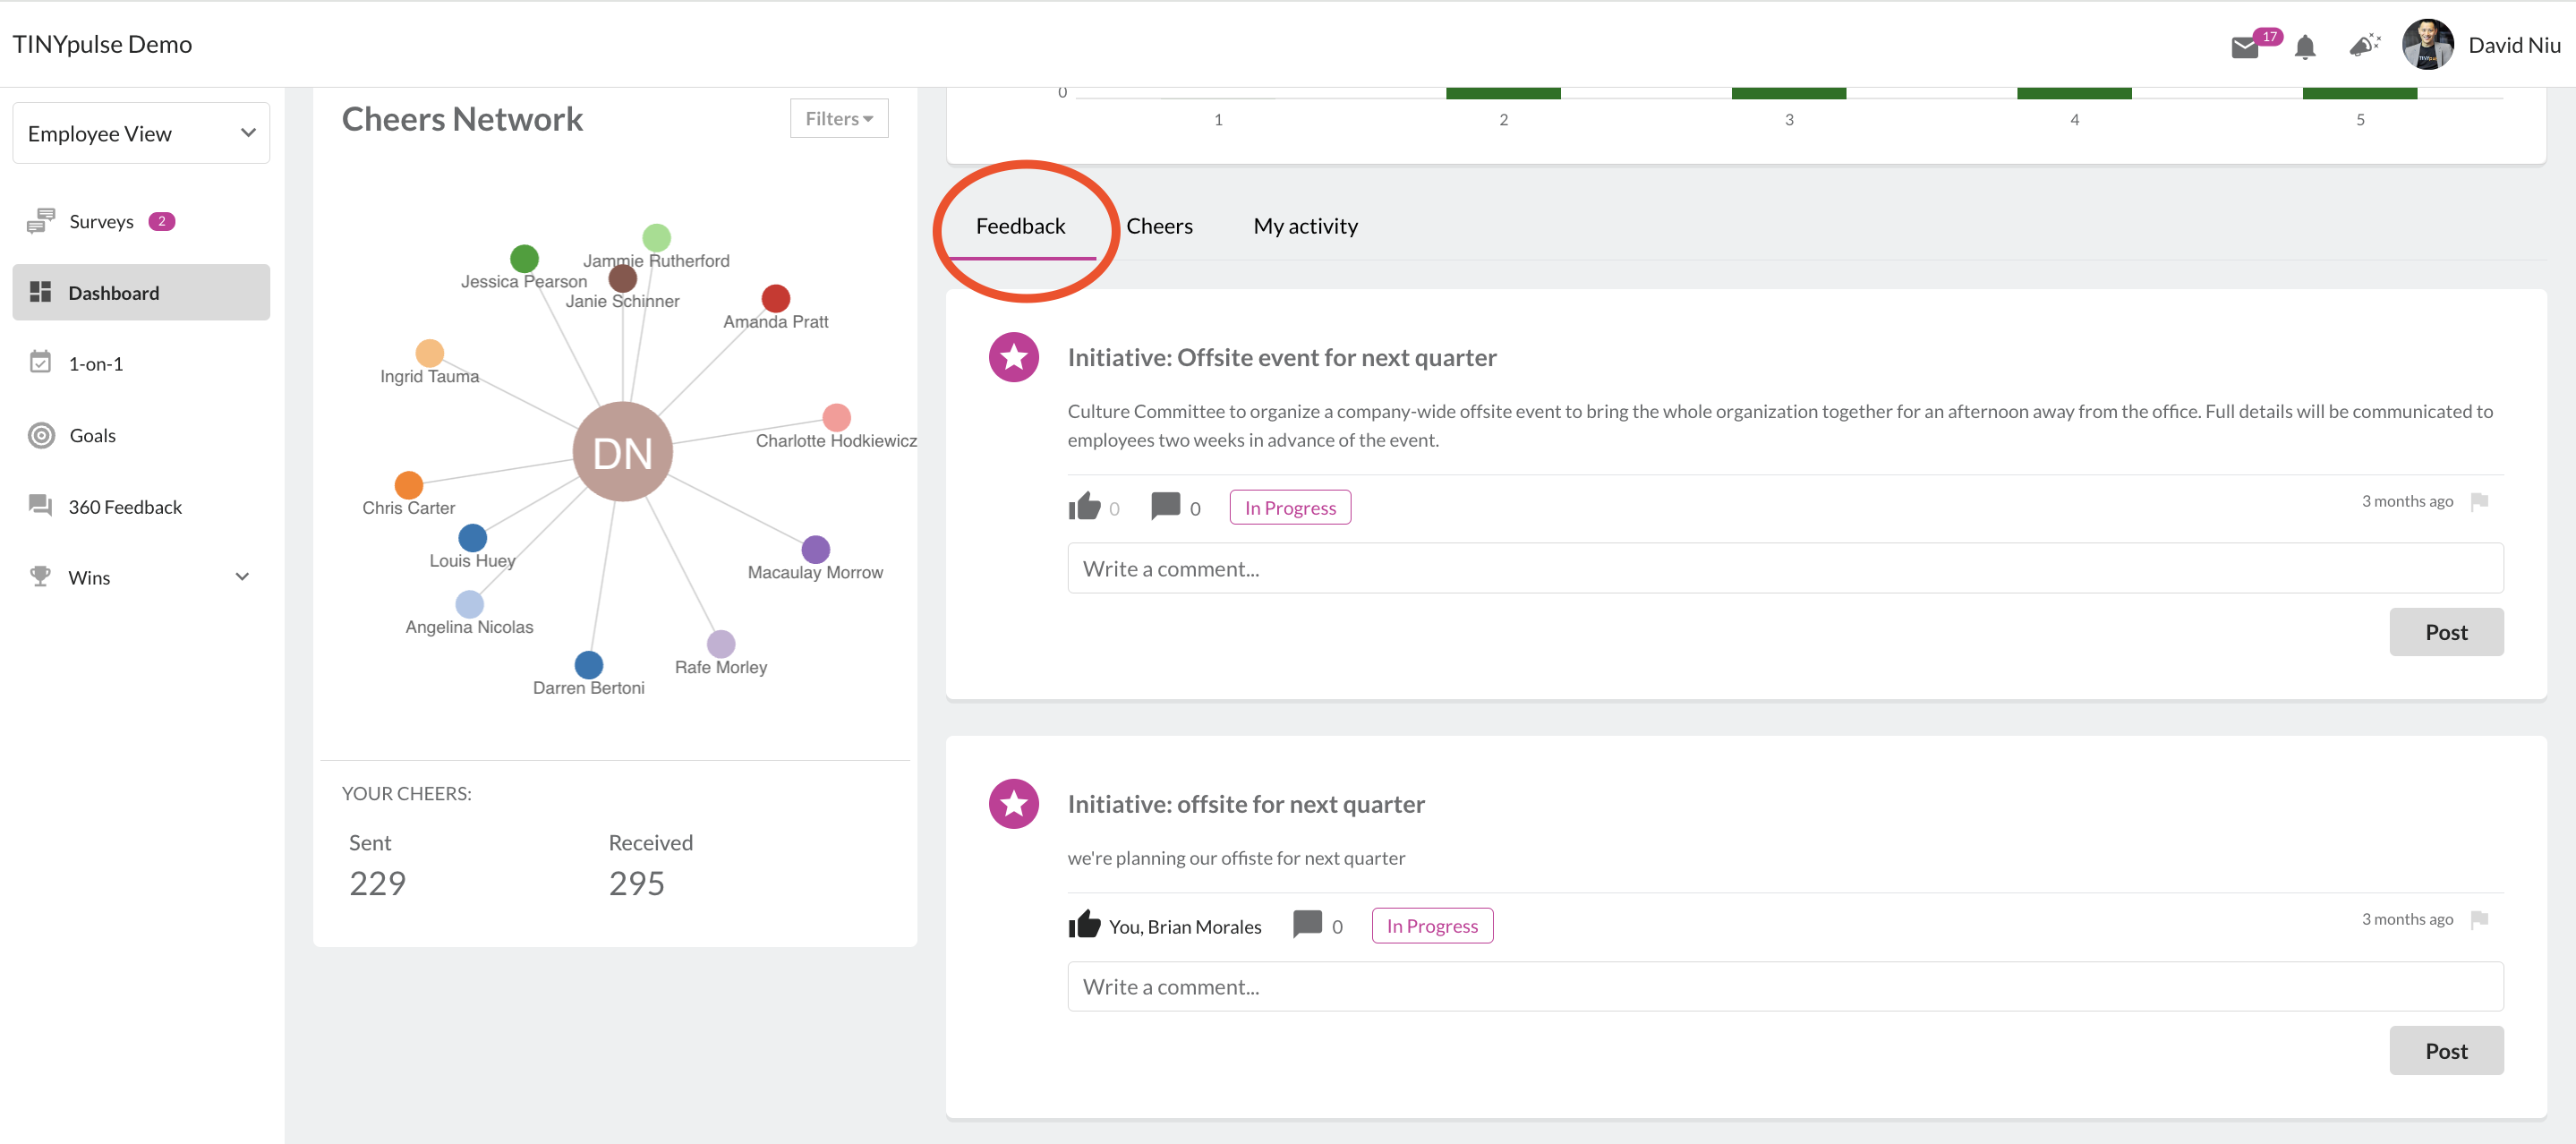2576x1144 pixels.
Task: Select Rafe Morley's lavender node
Action: (x=721, y=644)
